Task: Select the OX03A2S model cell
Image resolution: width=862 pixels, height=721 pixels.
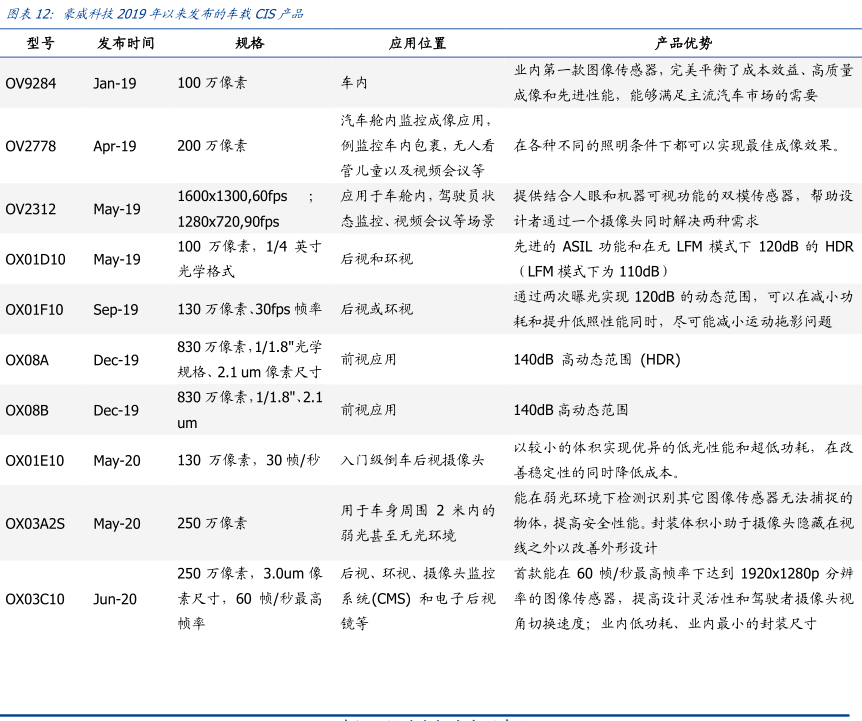Action: (x=36, y=524)
